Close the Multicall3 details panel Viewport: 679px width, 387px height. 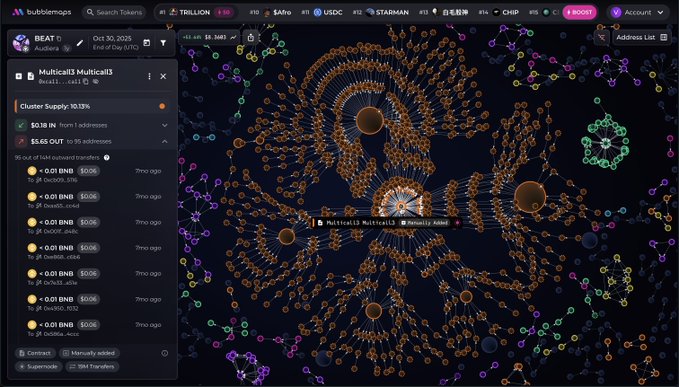(163, 76)
